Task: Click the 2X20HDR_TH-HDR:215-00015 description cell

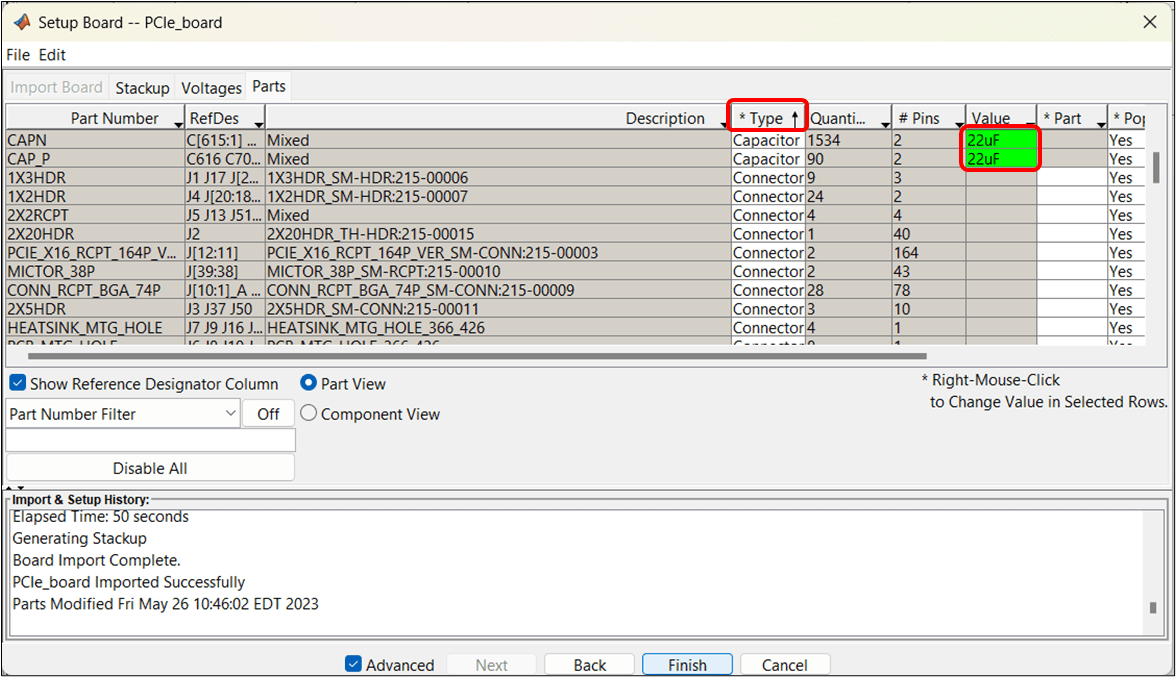Action: point(498,234)
